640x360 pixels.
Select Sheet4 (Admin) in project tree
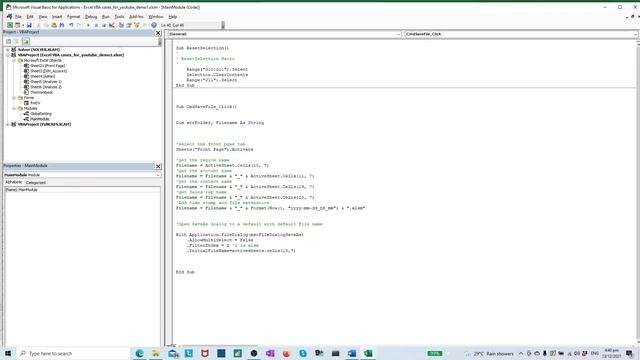click(x=42, y=76)
